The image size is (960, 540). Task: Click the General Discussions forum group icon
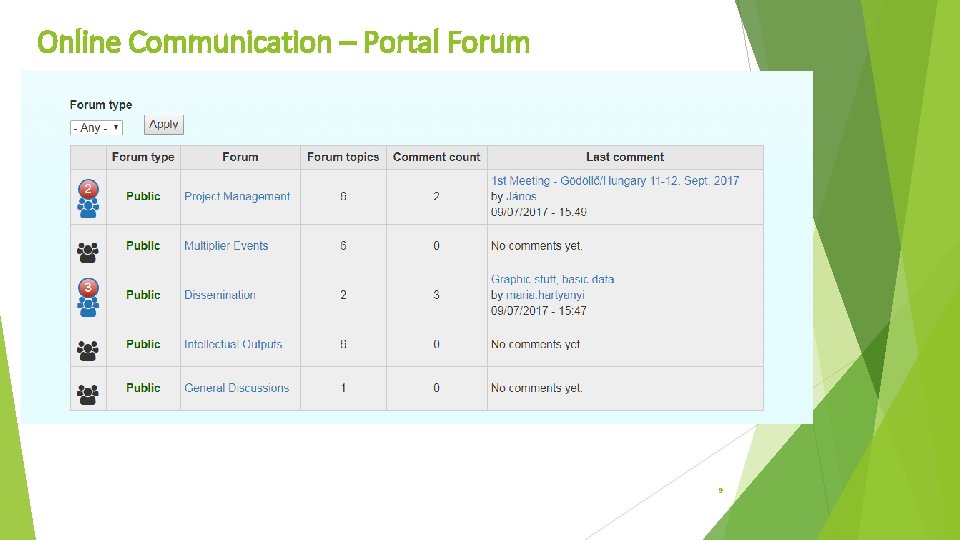point(88,395)
